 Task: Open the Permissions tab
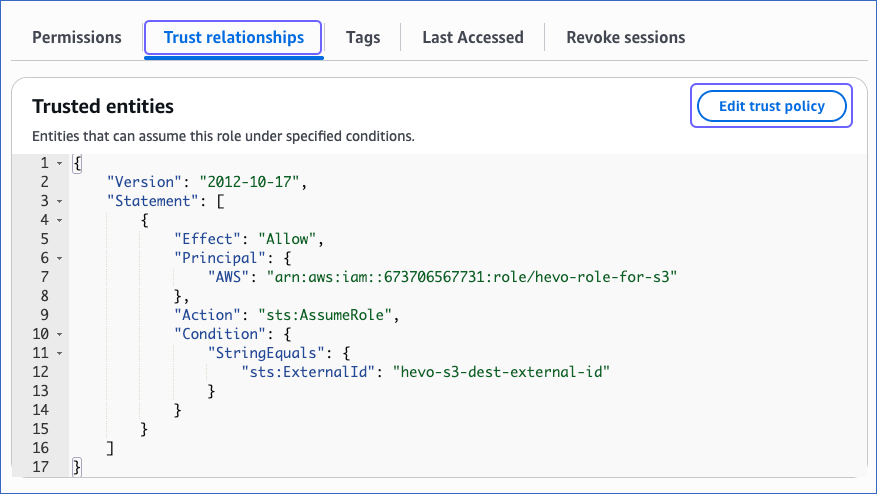click(x=77, y=38)
